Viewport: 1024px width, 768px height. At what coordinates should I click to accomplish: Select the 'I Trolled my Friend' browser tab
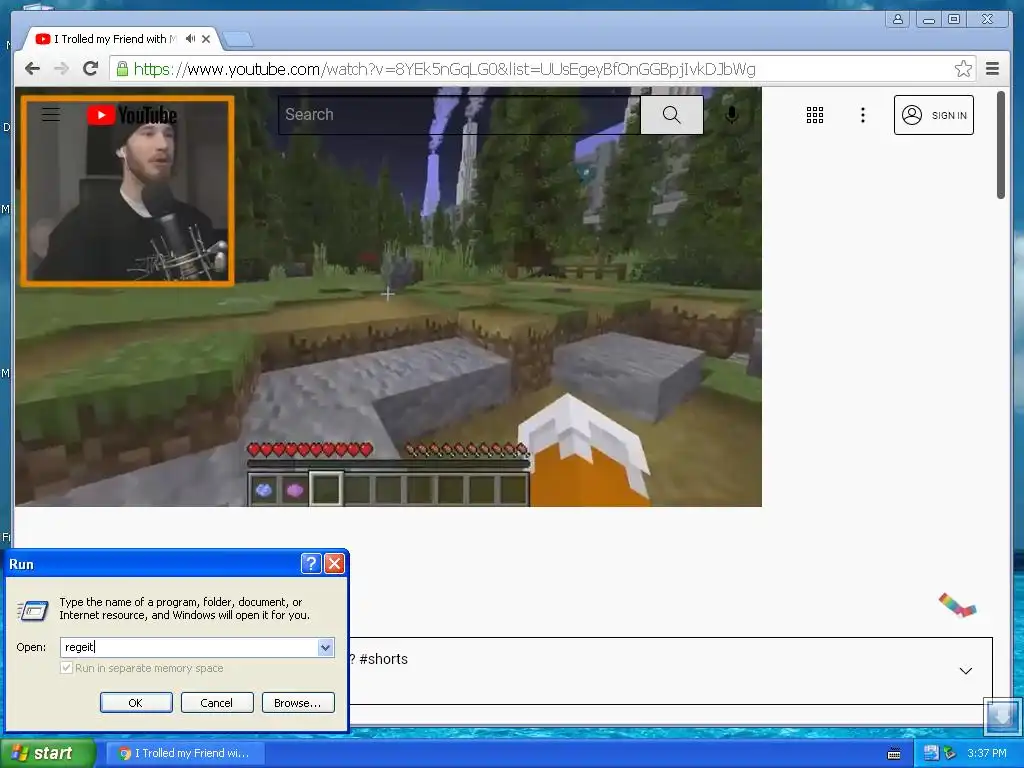click(x=115, y=39)
